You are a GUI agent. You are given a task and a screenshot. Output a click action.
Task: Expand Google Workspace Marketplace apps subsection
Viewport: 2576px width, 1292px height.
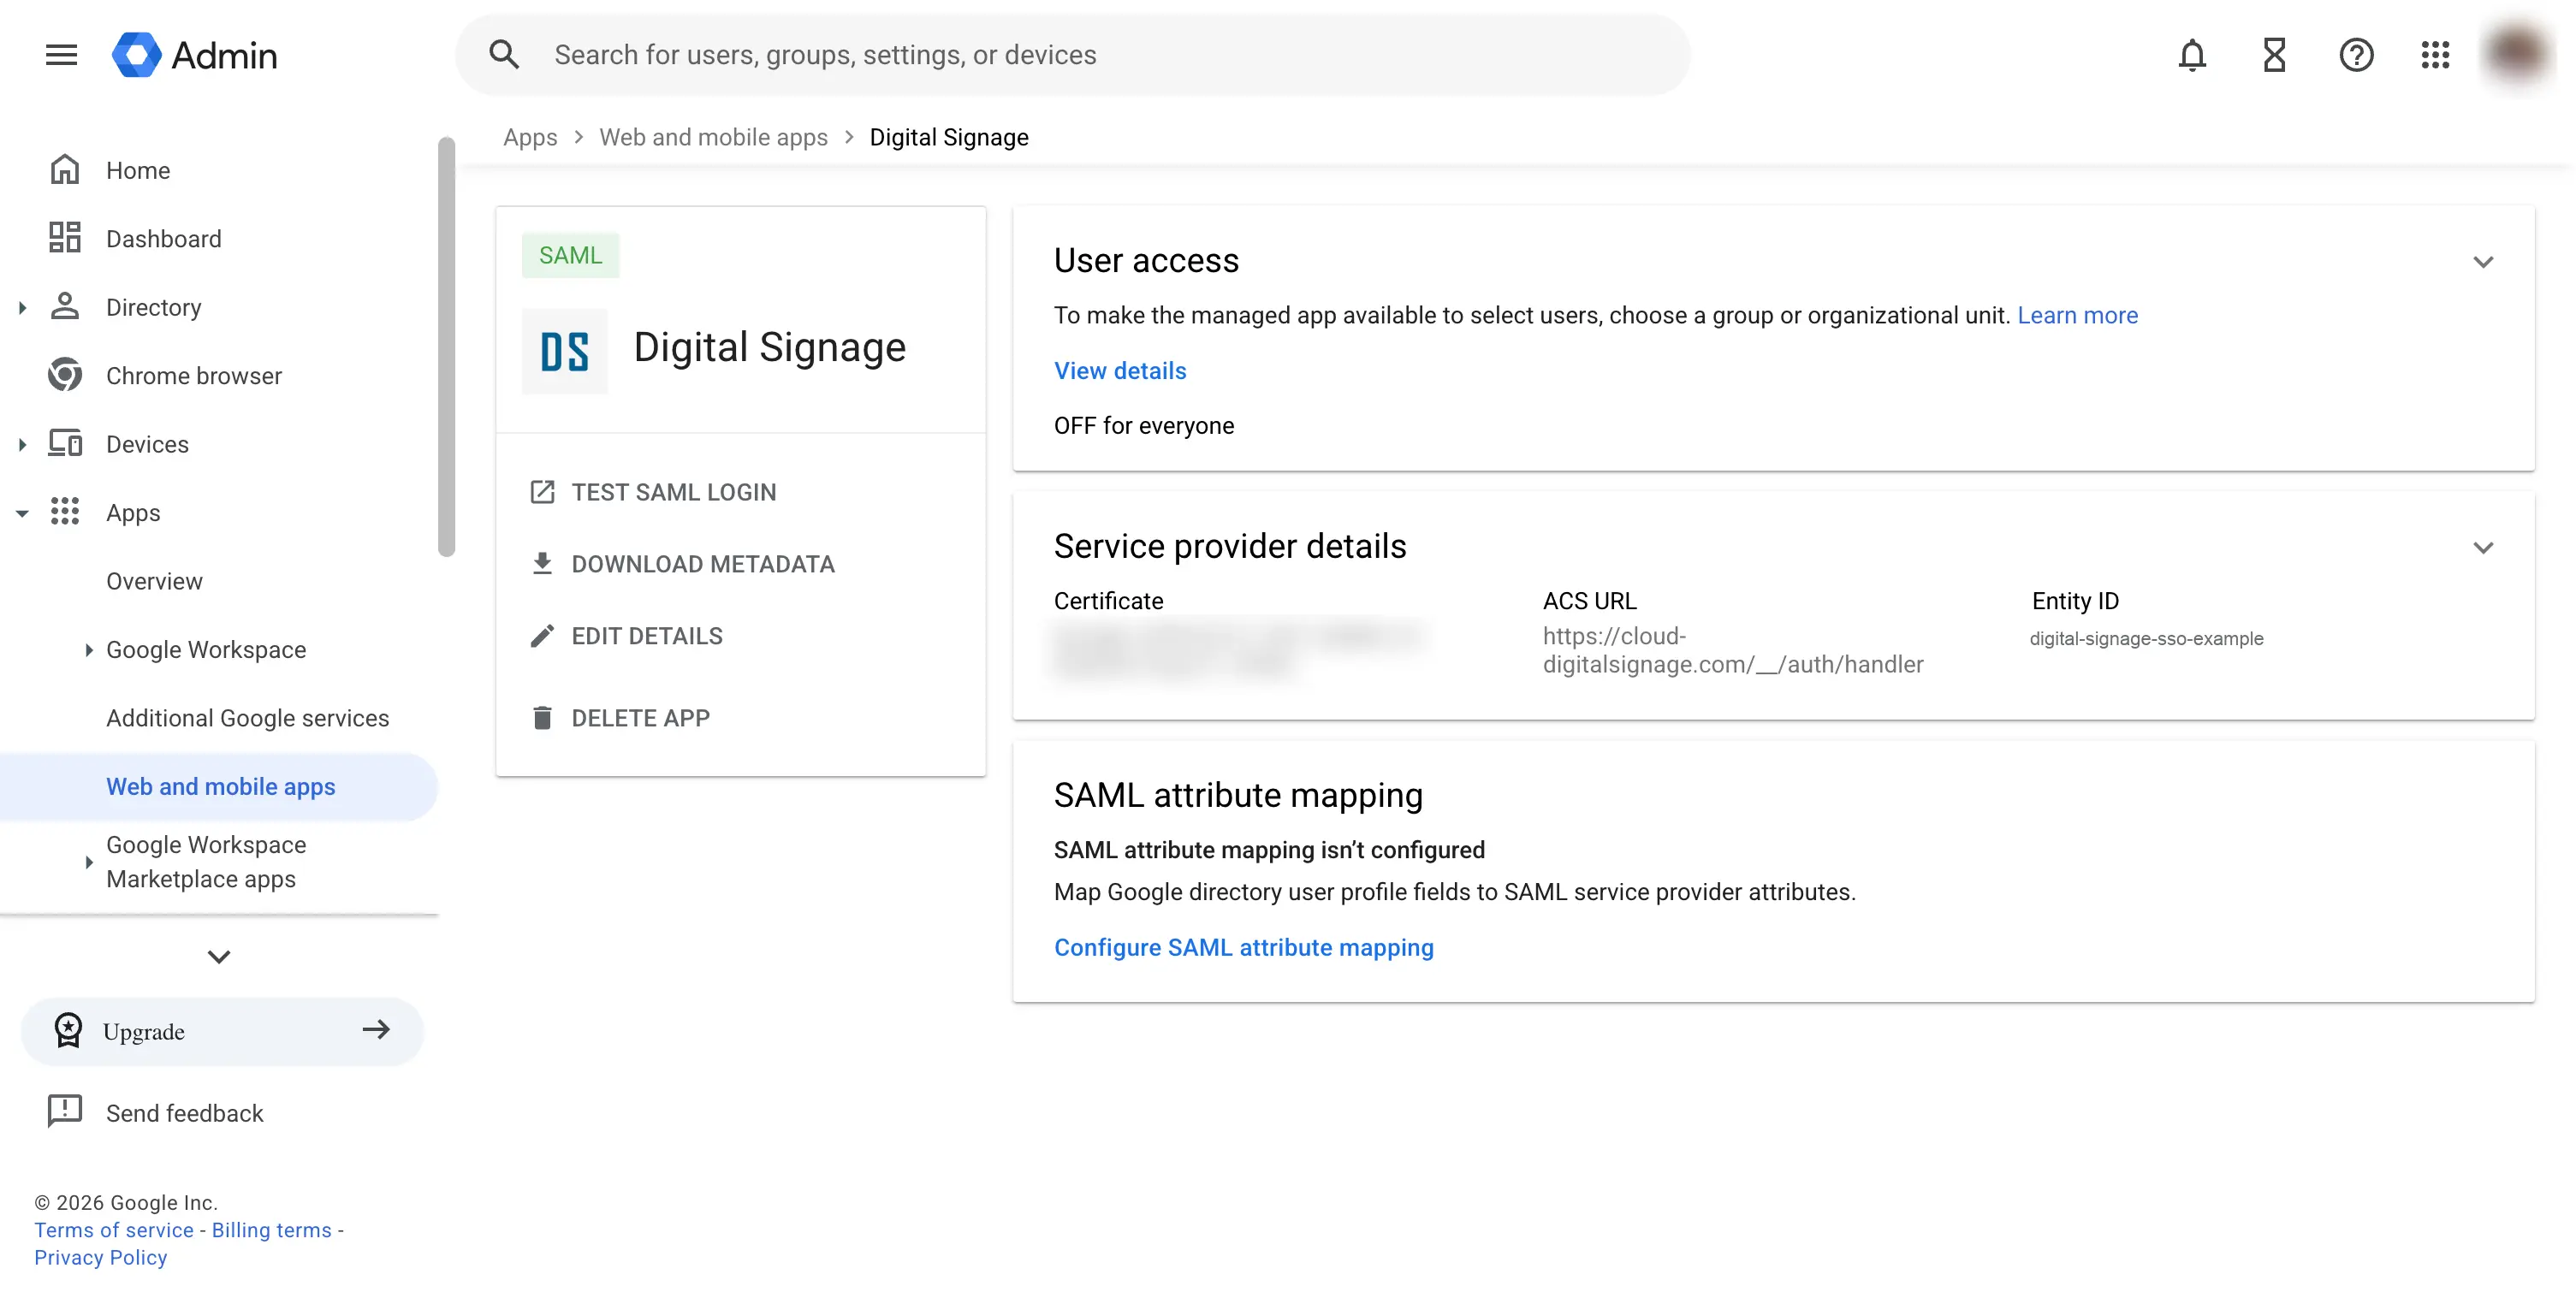[88, 862]
